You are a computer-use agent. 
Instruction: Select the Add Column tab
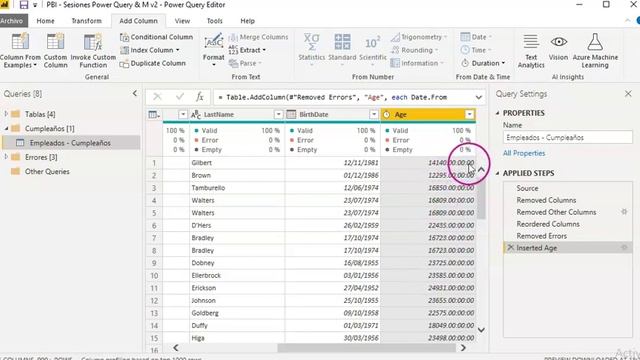coord(138,21)
